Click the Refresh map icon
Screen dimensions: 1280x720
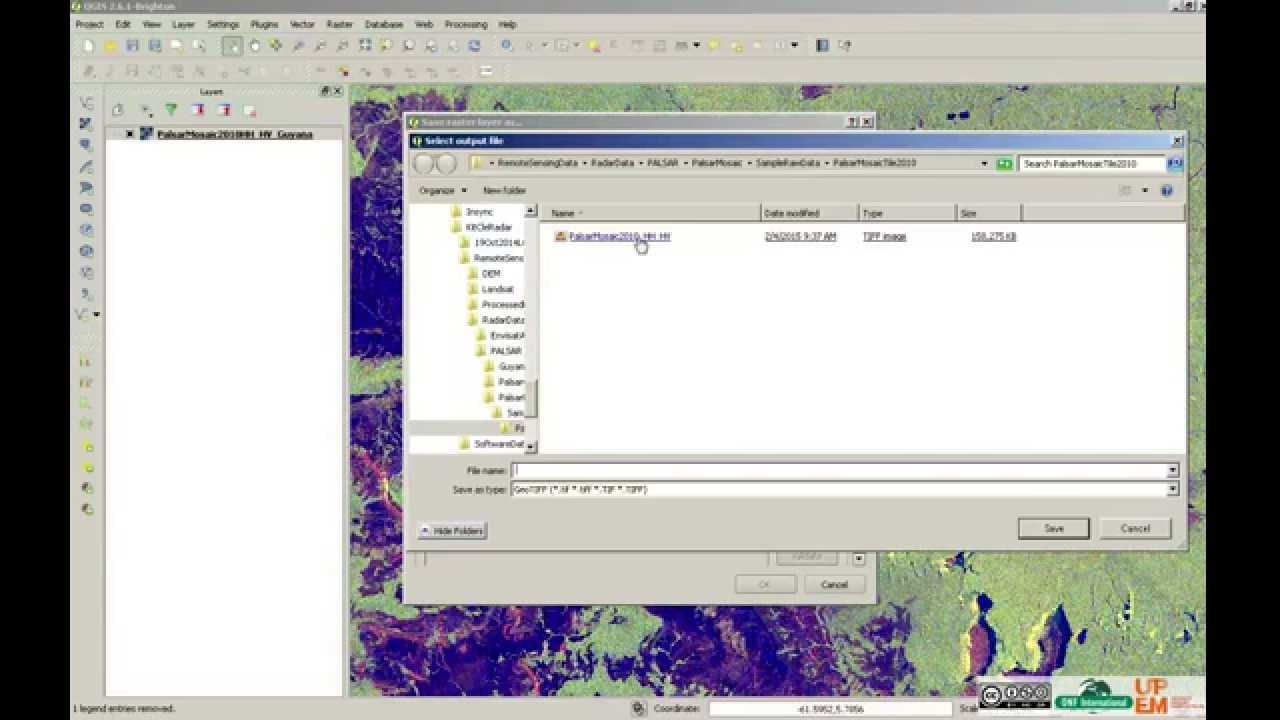(x=474, y=46)
